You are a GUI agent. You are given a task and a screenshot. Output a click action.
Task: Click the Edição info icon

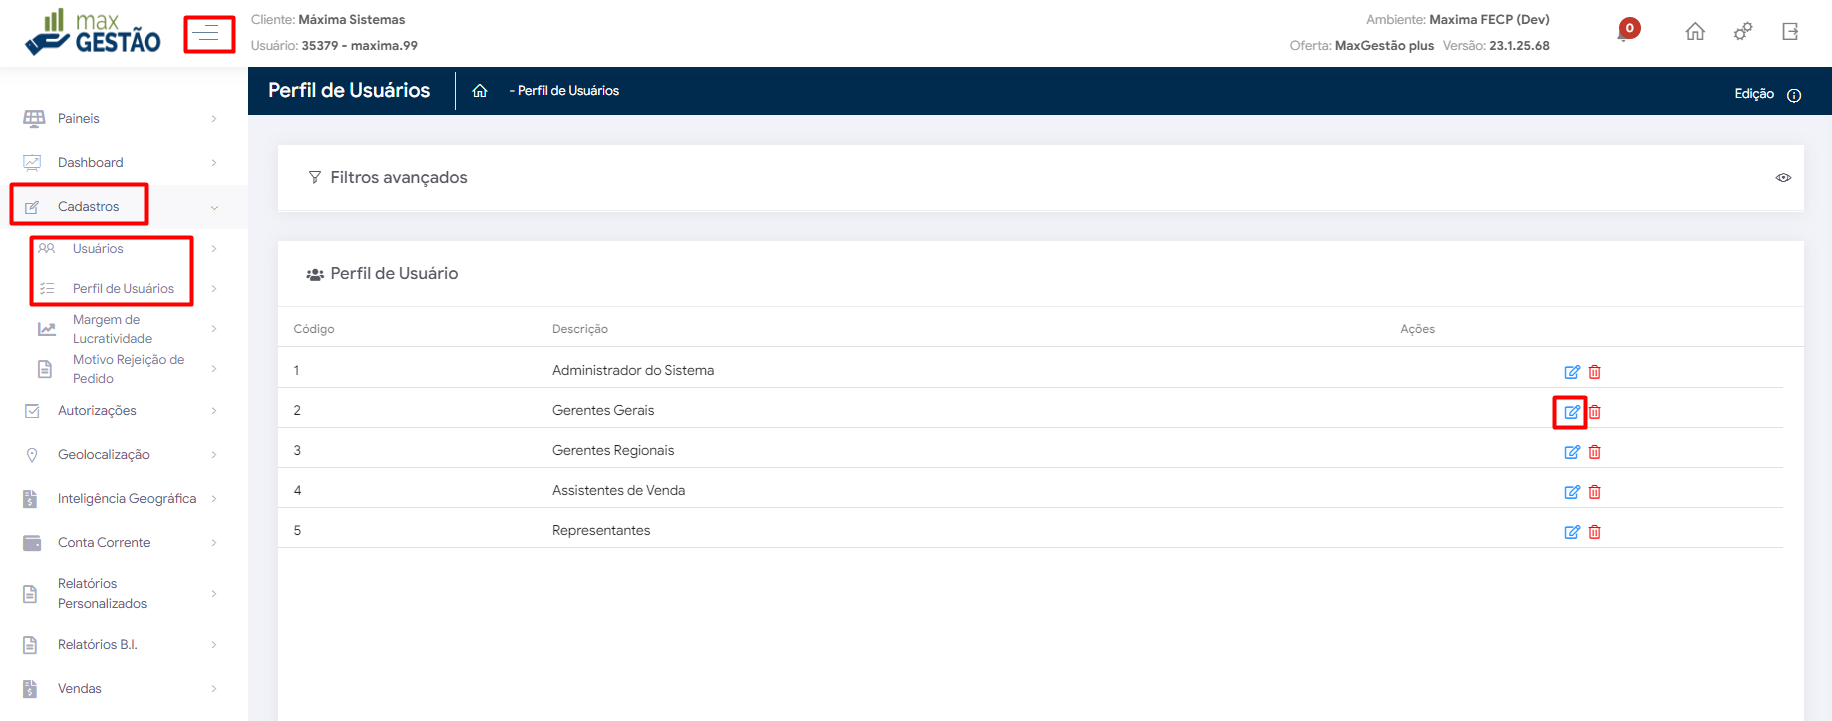[1794, 95]
